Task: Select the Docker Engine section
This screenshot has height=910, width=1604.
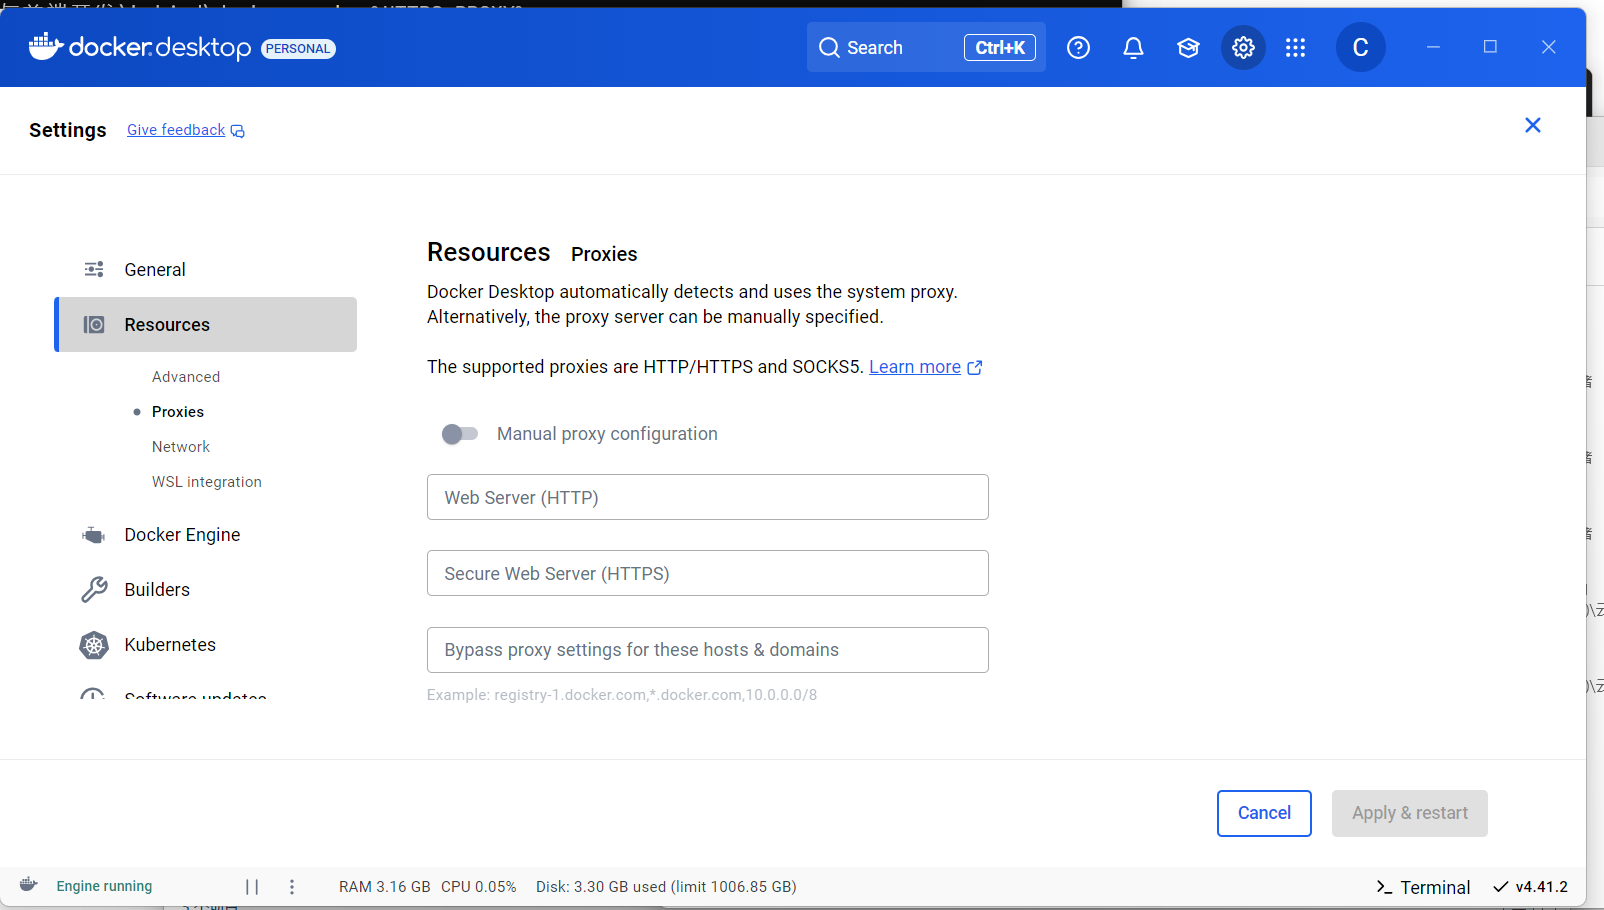Action: [x=206, y=535]
